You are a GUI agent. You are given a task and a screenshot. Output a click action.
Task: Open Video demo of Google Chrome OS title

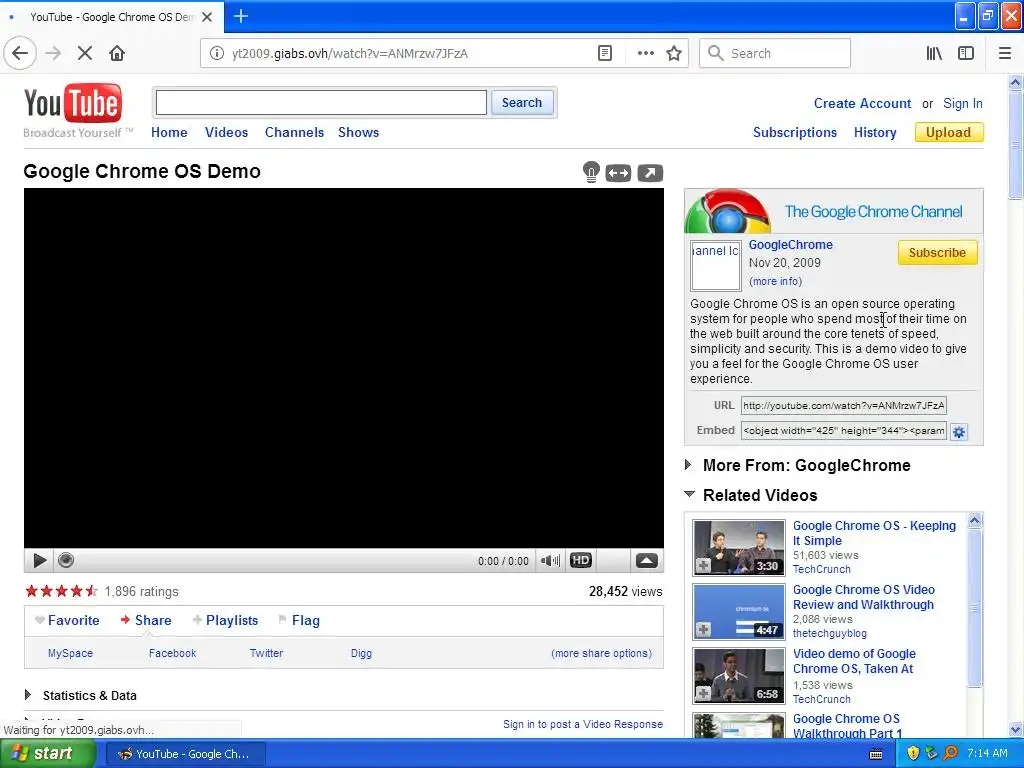click(854, 661)
